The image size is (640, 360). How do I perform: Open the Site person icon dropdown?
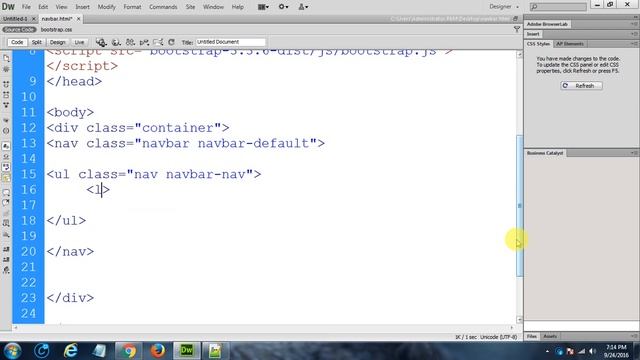(x=303, y=7)
